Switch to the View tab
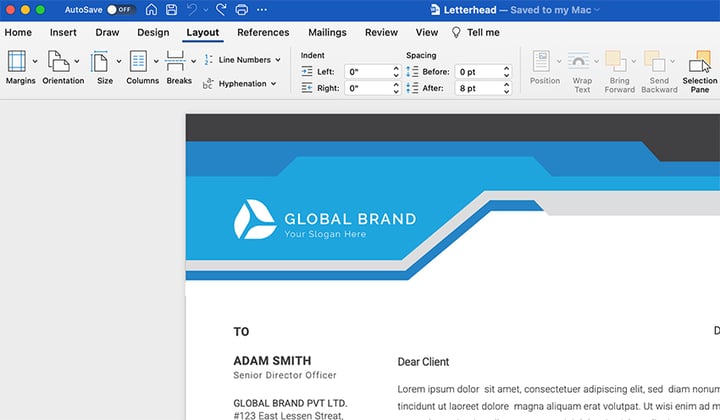Screen dimensions: 720x420 tap(427, 33)
